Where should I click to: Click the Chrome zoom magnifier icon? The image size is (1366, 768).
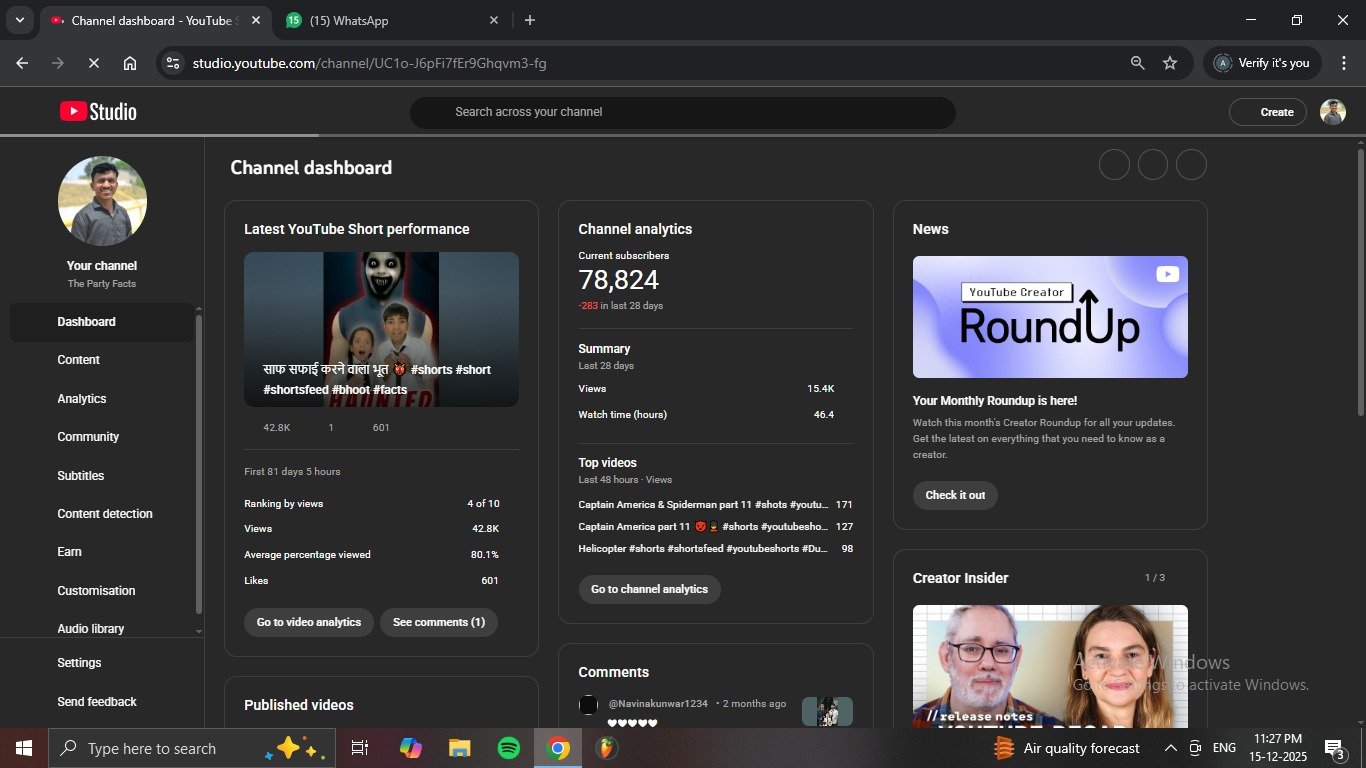click(x=1137, y=63)
